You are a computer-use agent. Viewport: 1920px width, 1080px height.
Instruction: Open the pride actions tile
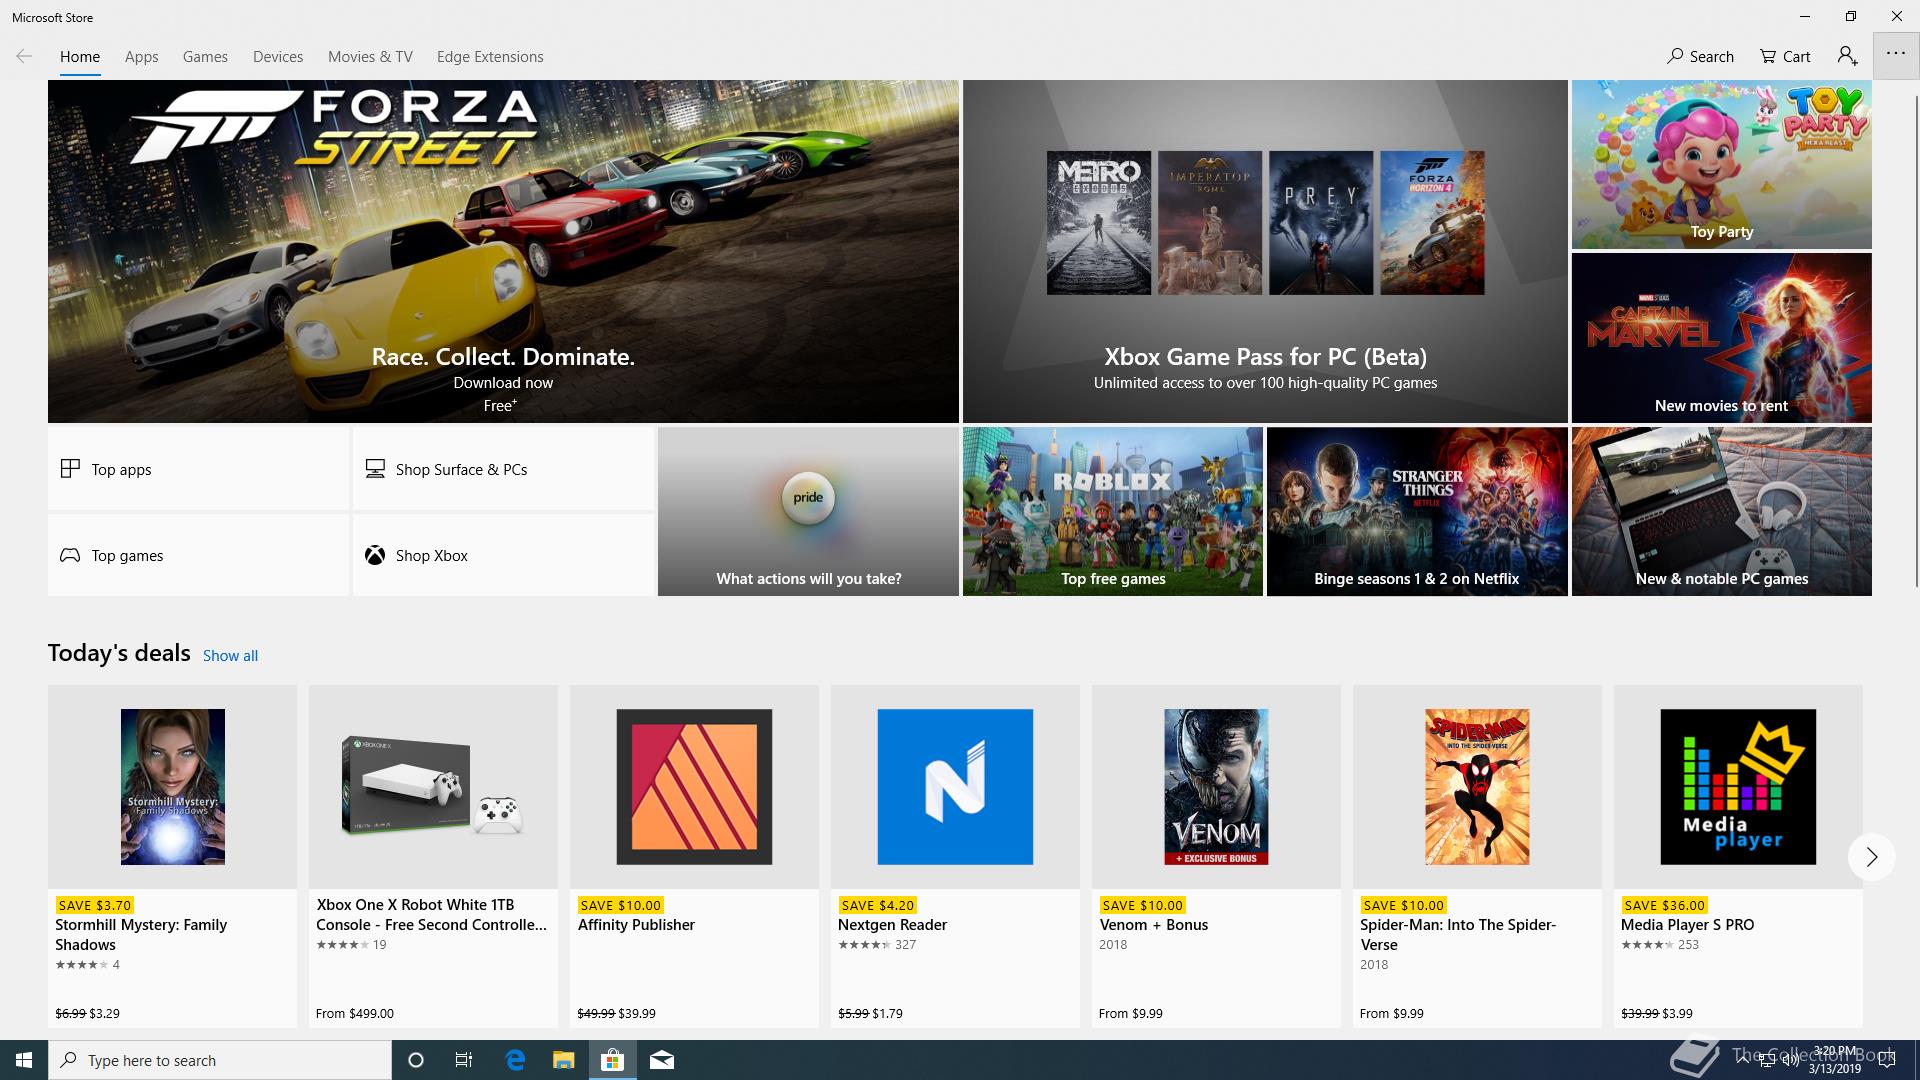[x=808, y=512]
